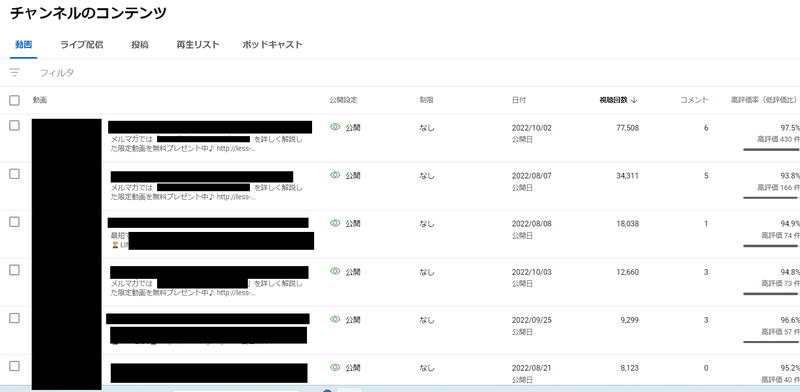Viewport: 800px width, 392px height.
Task: Click the 公開 eye icon for 2022/09/25 video
Action: click(x=335, y=320)
